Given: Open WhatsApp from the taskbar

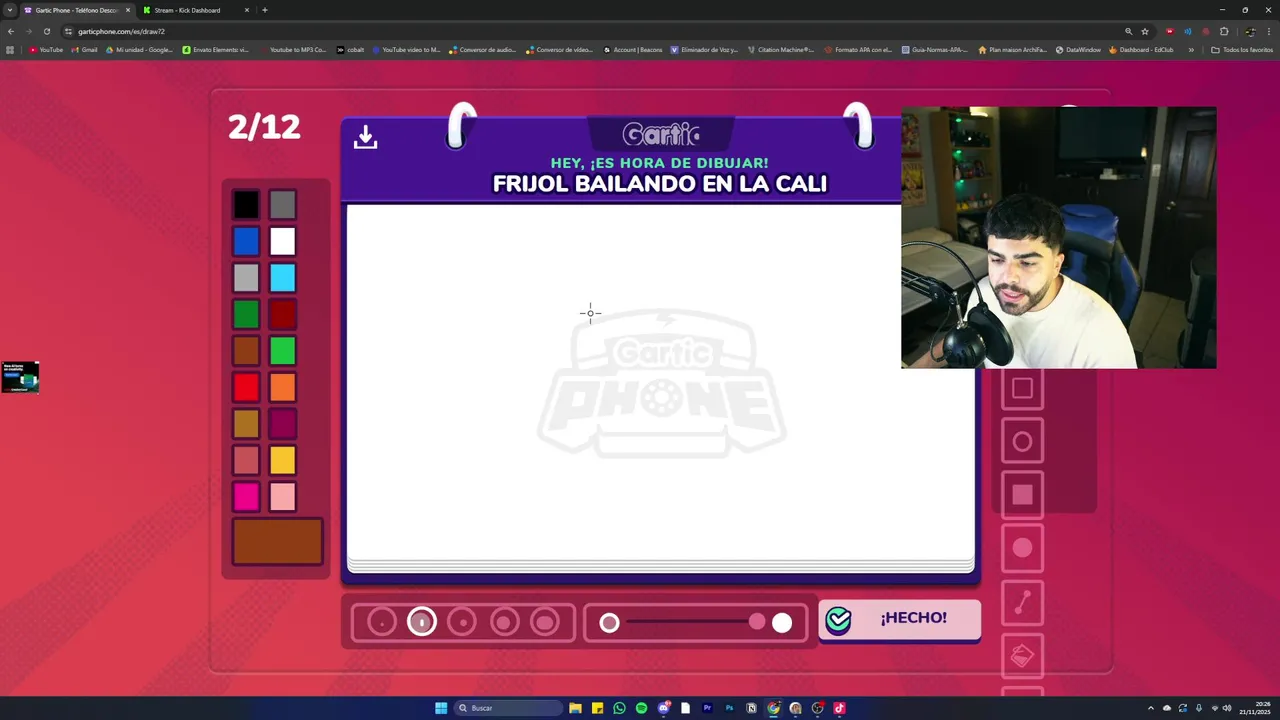Looking at the screenshot, I should 619,708.
